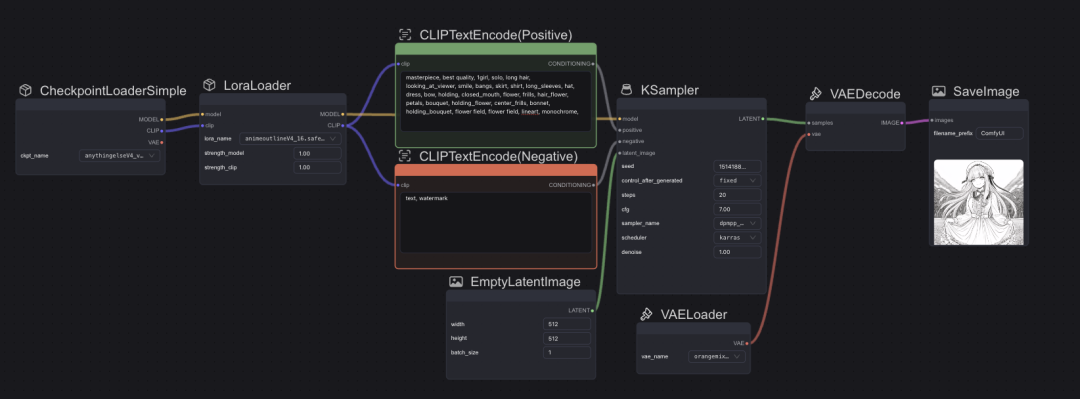Click the filename_prefix field showing ComfyUI
The width and height of the screenshot is (1080, 399).
click(x=999, y=134)
